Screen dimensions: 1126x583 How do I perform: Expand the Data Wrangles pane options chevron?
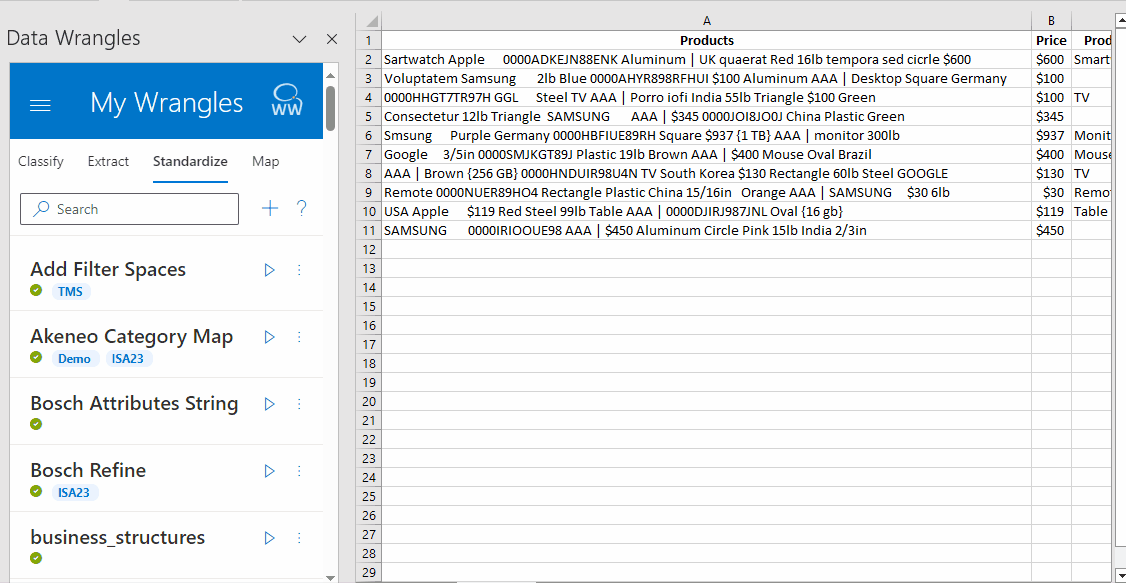(x=299, y=39)
